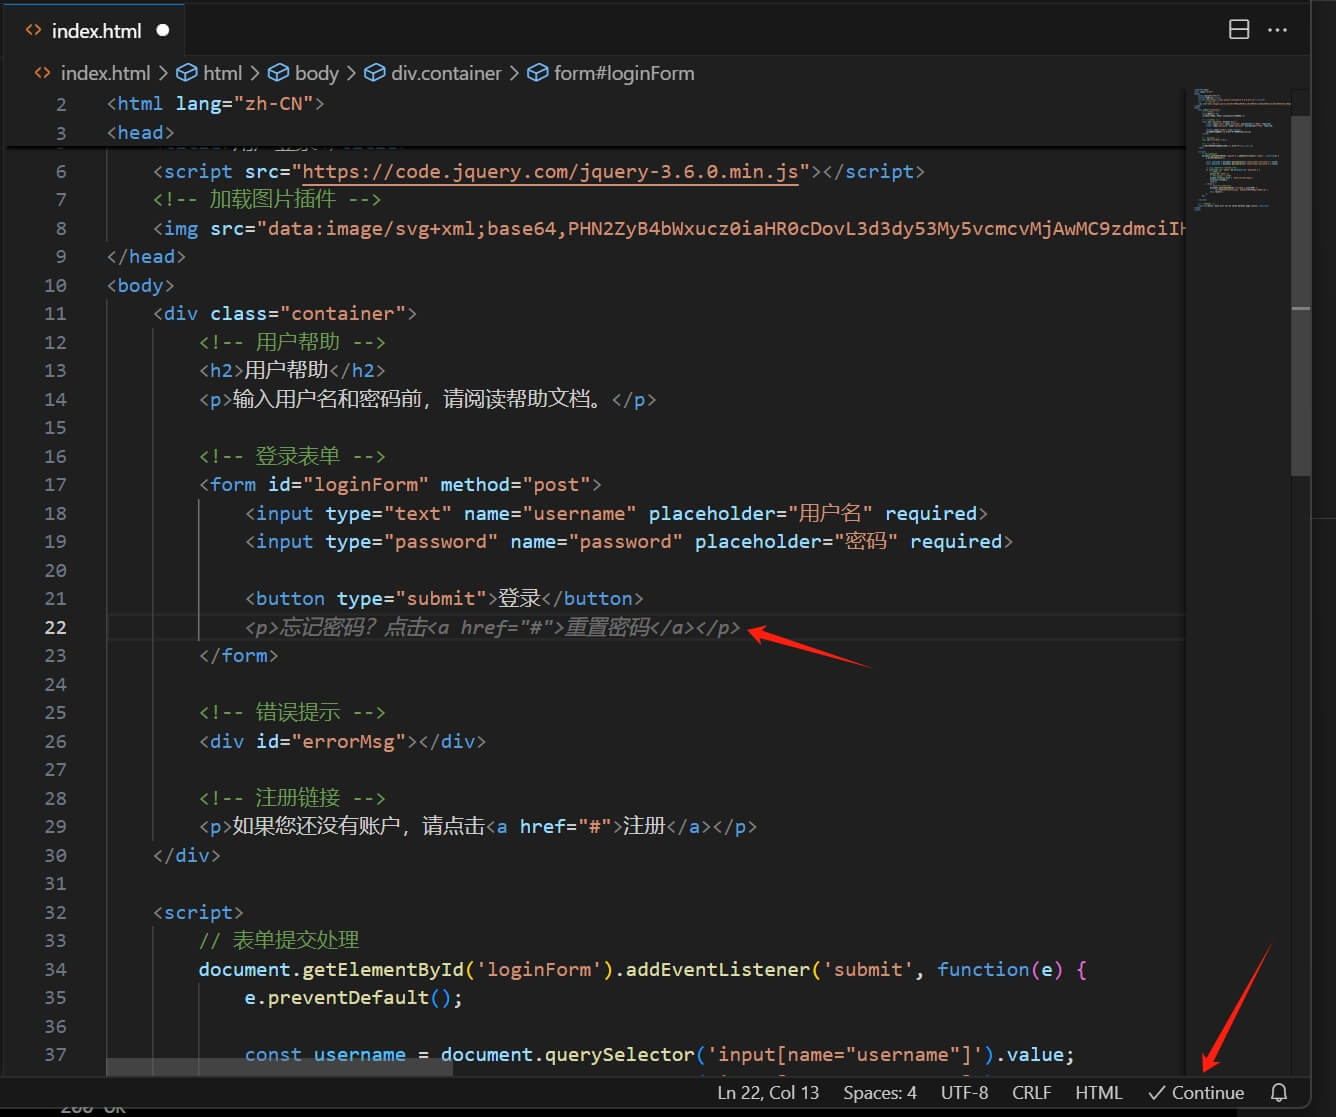Switch line endings via CRLF indicator
Image resolution: width=1336 pixels, height=1117 pixels.
coord(1031,1092)
